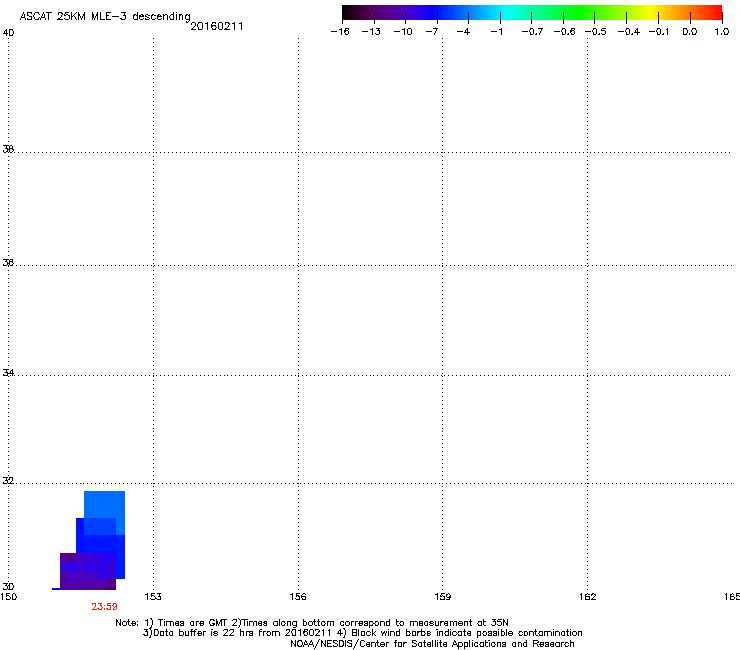This screenshot has width=740, height=650.
Task: Click the -10 color scale label
Action: [403, 32]
